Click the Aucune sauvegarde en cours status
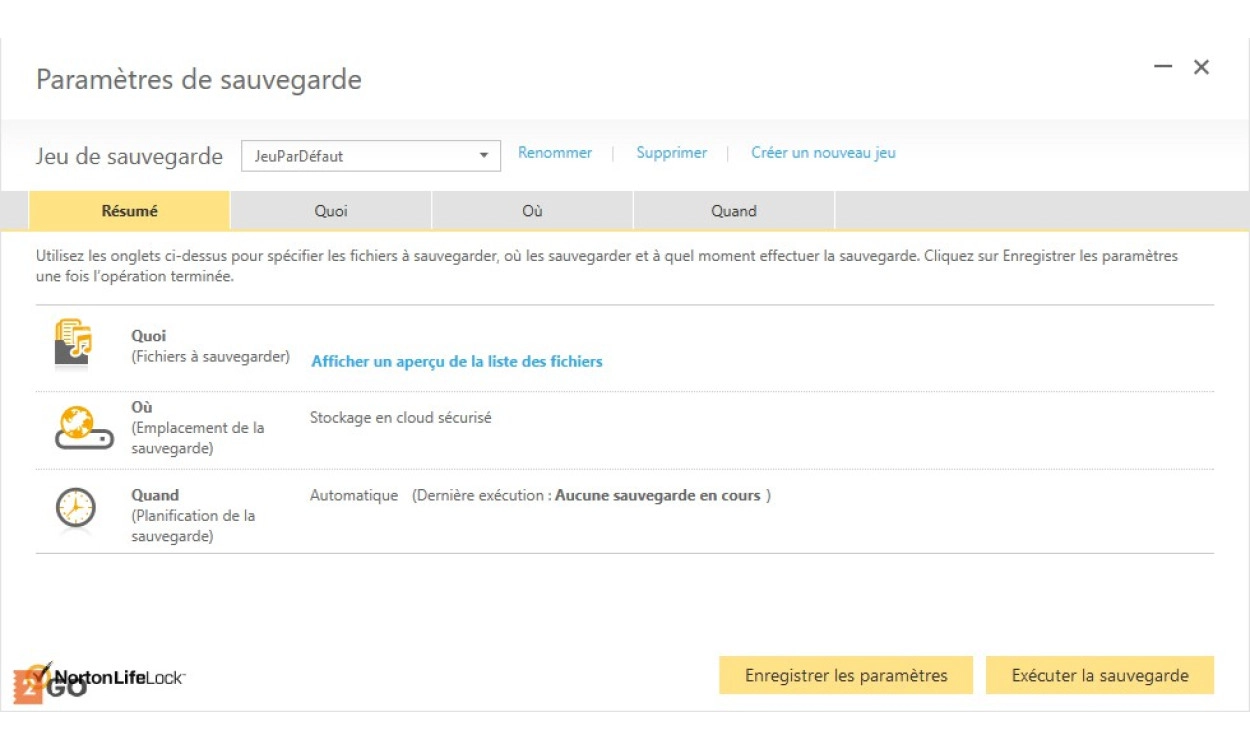The image size is (1250, 750). pyautogui.click(x=657, y=495)
